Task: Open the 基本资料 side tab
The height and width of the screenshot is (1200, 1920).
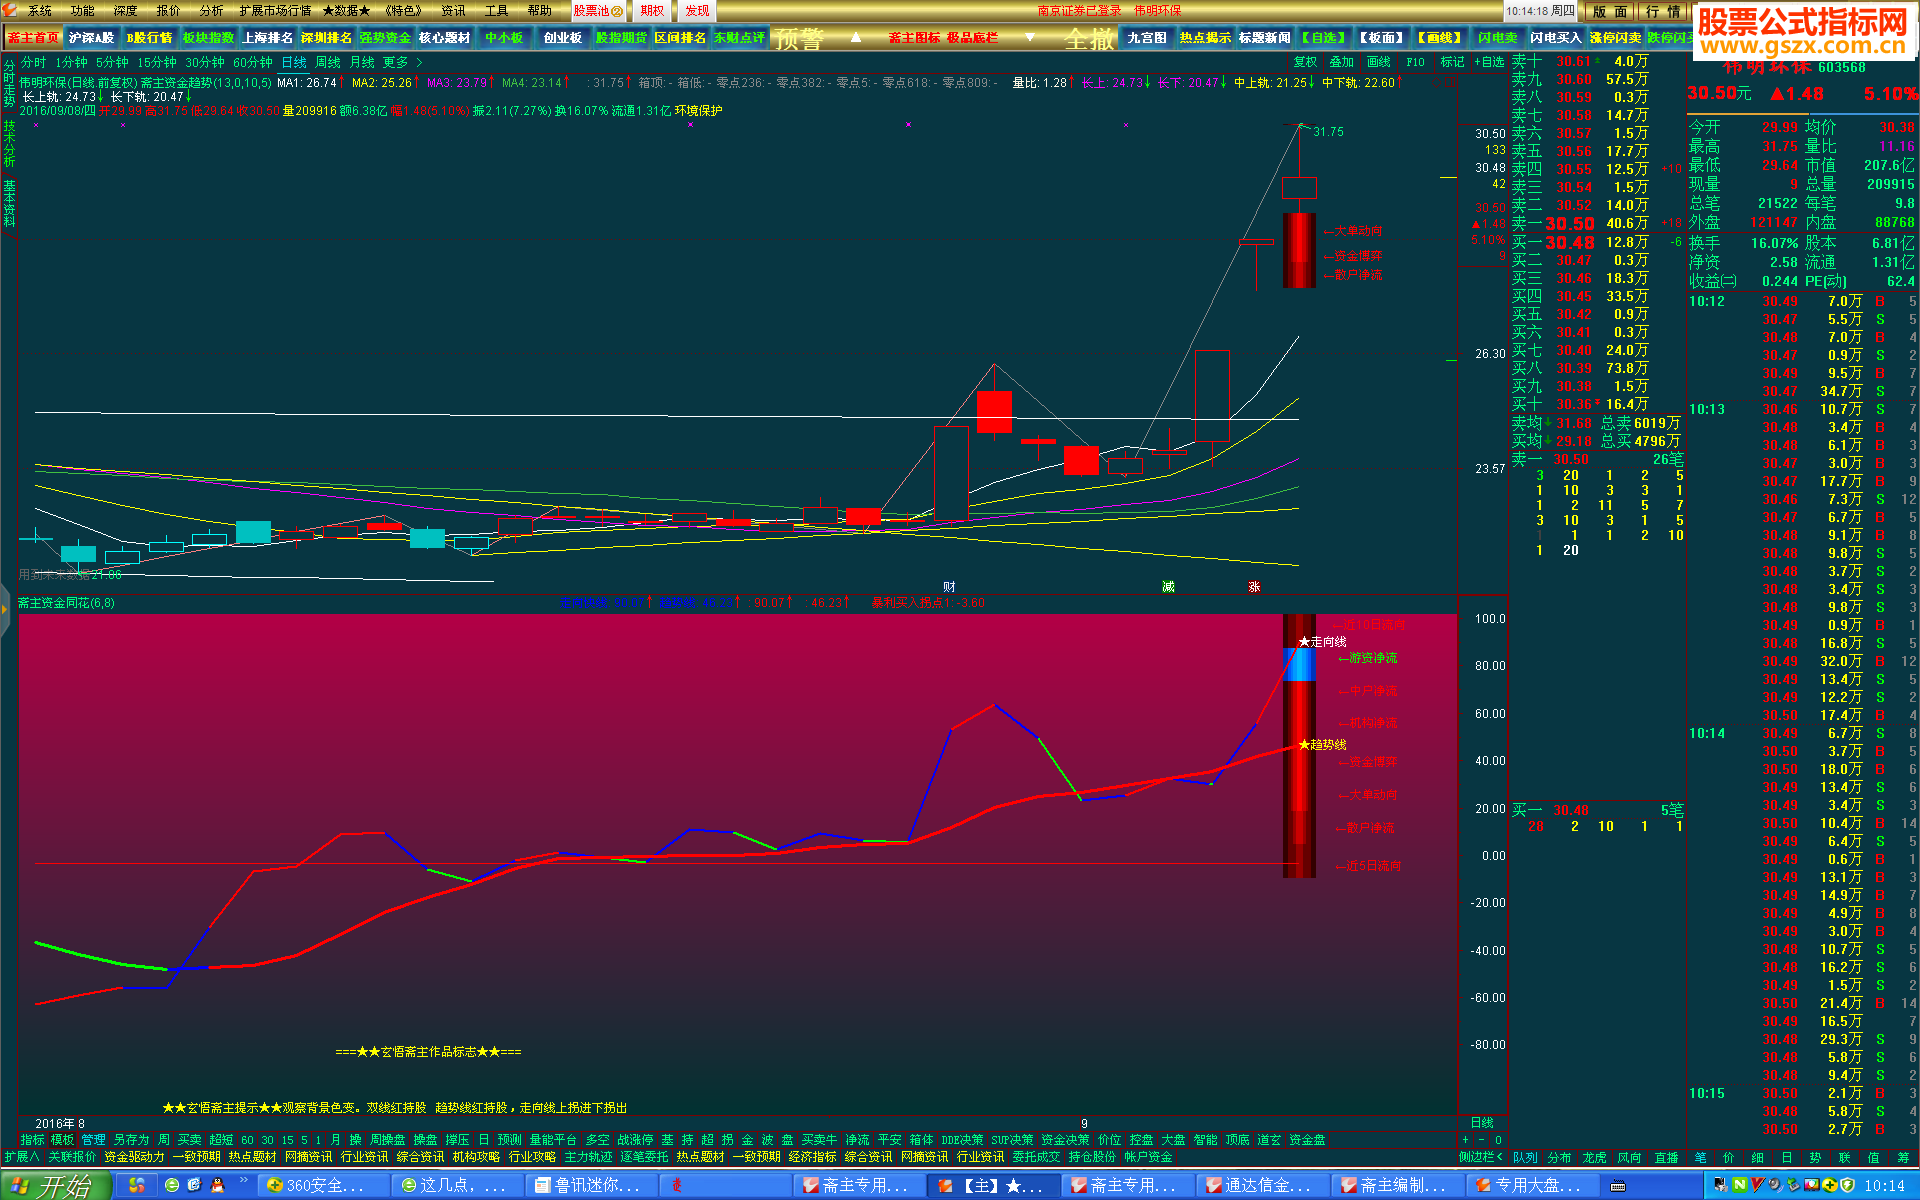Action: [x=8, y=204]
